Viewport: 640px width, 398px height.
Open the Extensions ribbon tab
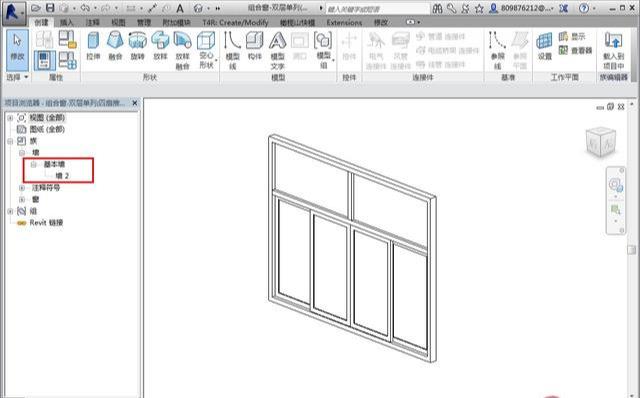[344, 22]
